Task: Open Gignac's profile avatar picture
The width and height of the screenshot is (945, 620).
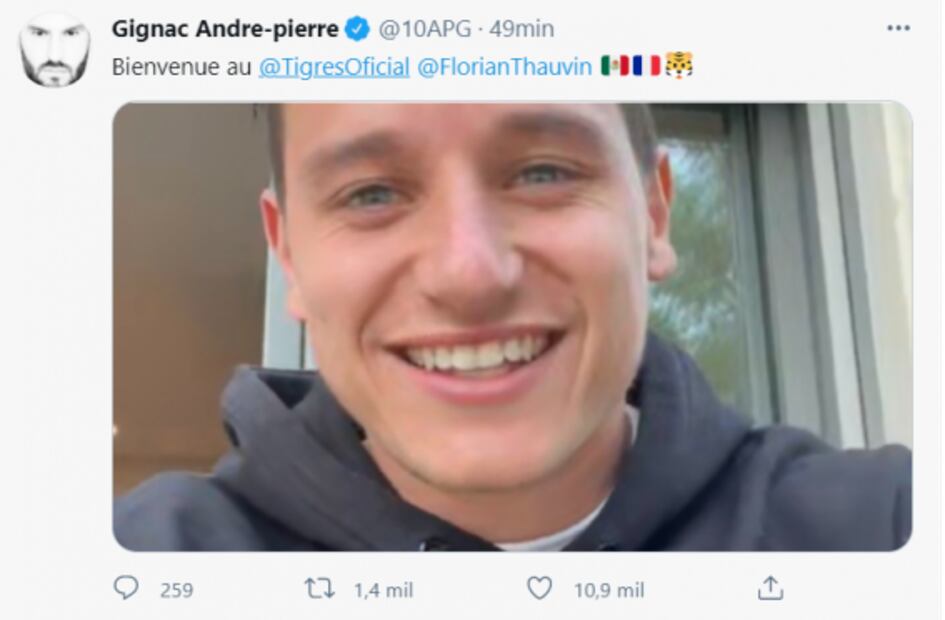Action: (54, 49)
